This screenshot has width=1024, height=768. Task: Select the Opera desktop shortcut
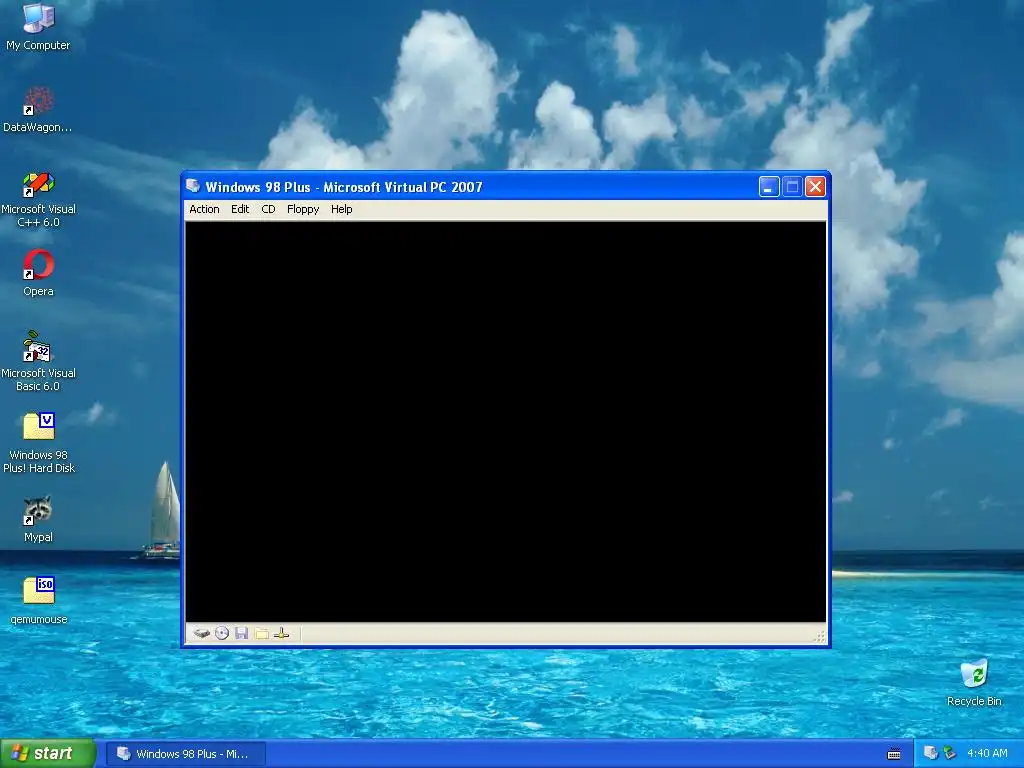click(x=39, y=274)
